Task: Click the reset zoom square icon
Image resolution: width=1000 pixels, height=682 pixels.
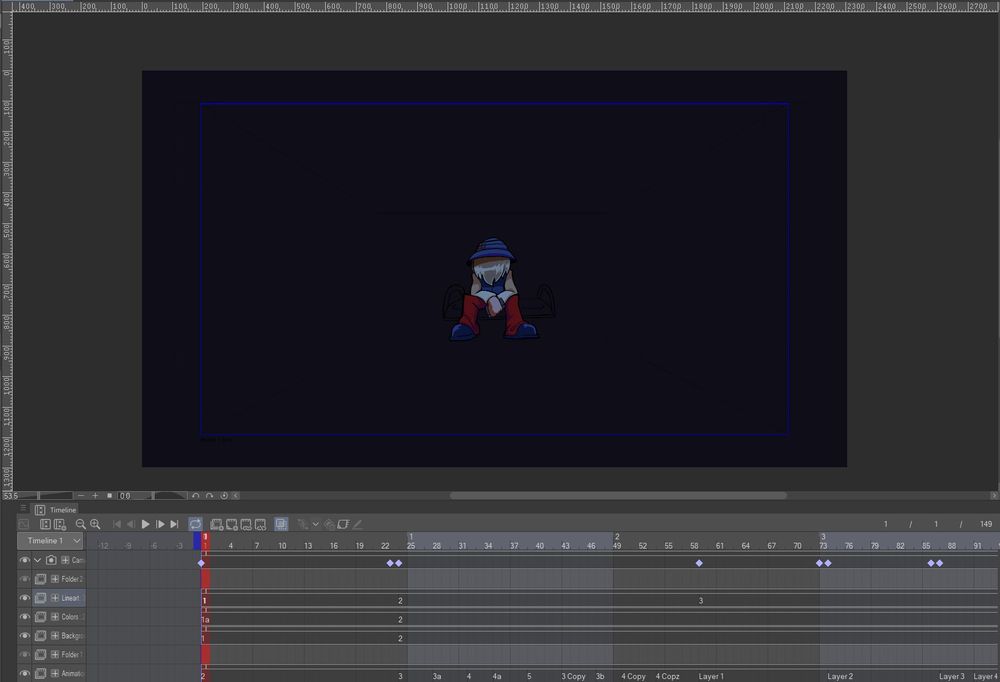Action: point(110,496)
